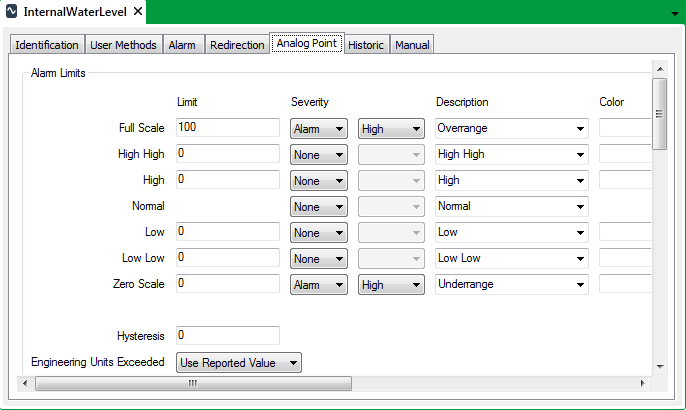This screenshot has height=410, width=686.
Task: Click the horizontal scrollbar right arrow
Action: pos(643,383)
